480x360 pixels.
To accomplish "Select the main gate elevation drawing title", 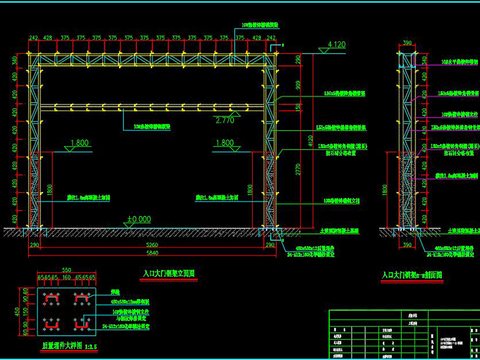I will (x=169, y=274).
